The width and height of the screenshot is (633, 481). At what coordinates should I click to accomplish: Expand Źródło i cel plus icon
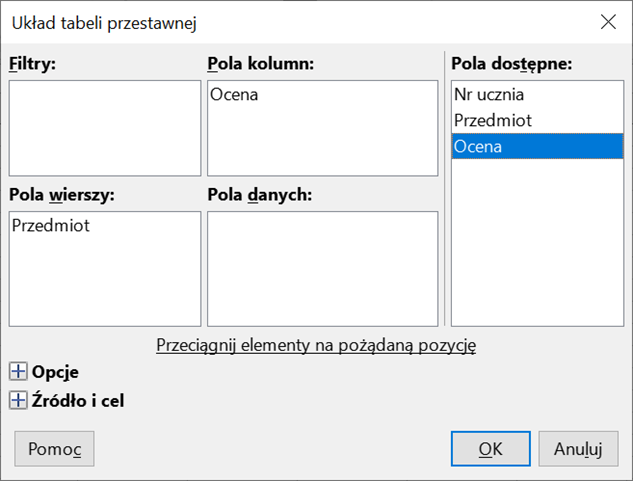(x=17, y=401)
